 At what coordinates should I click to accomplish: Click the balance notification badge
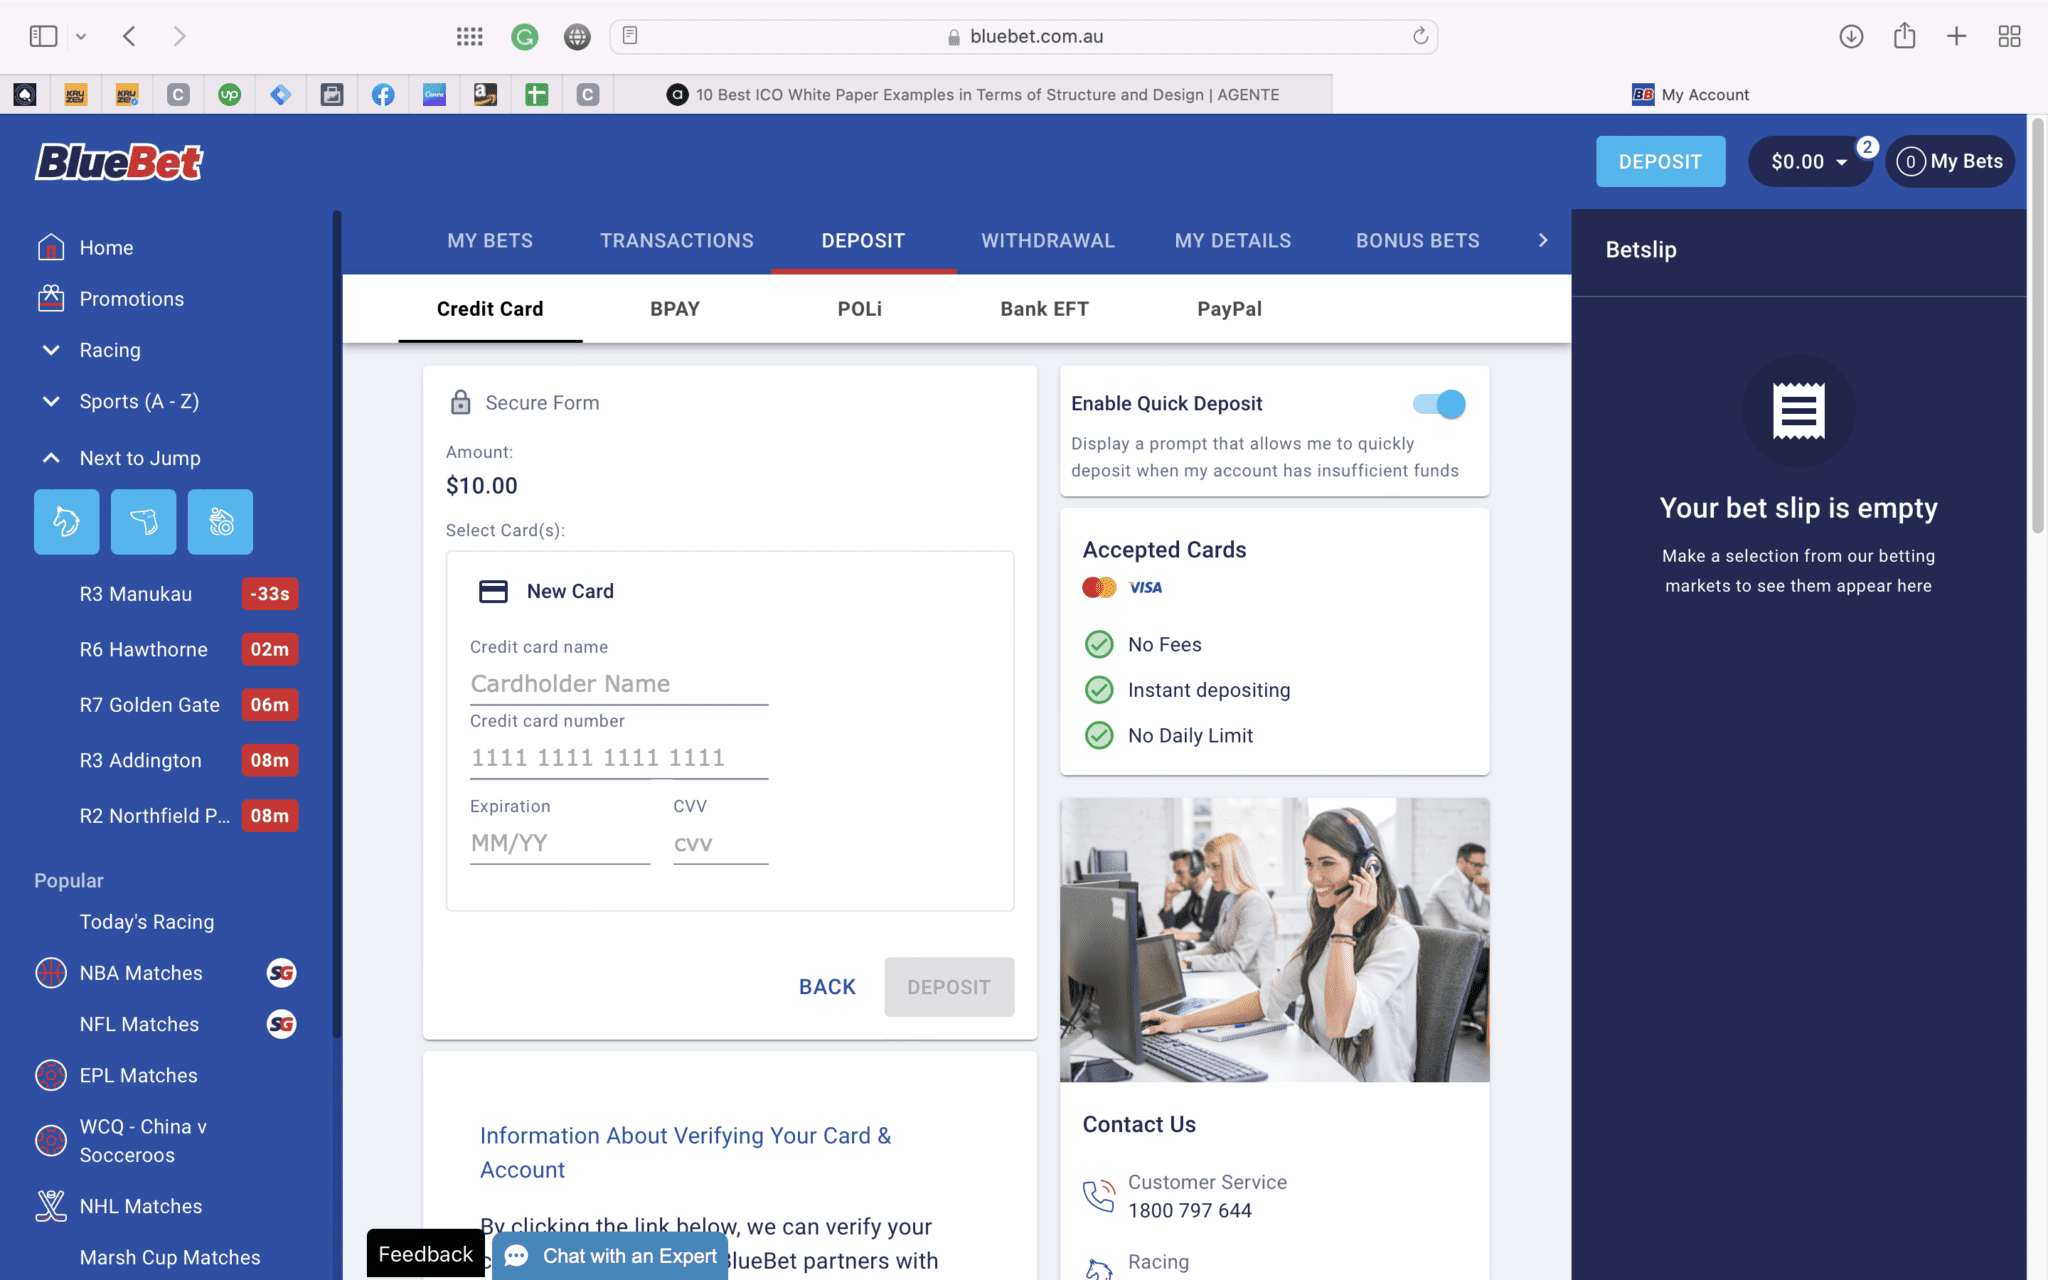tap(1866, 147)
